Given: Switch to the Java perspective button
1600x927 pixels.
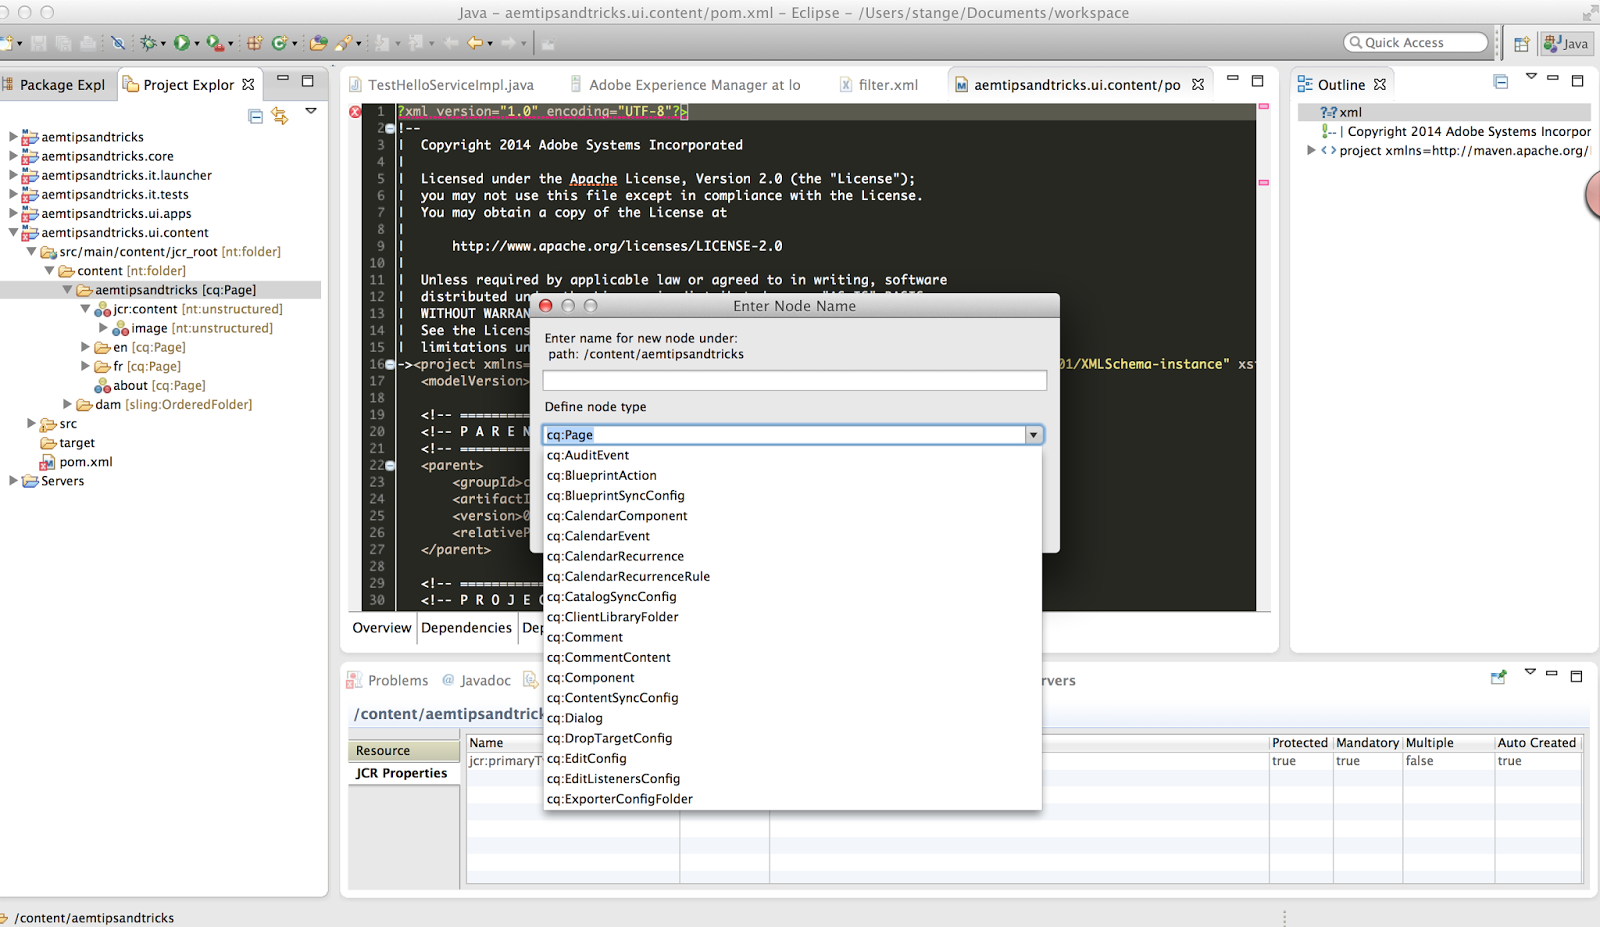Looking at the screenshot, I should 1567,43.
